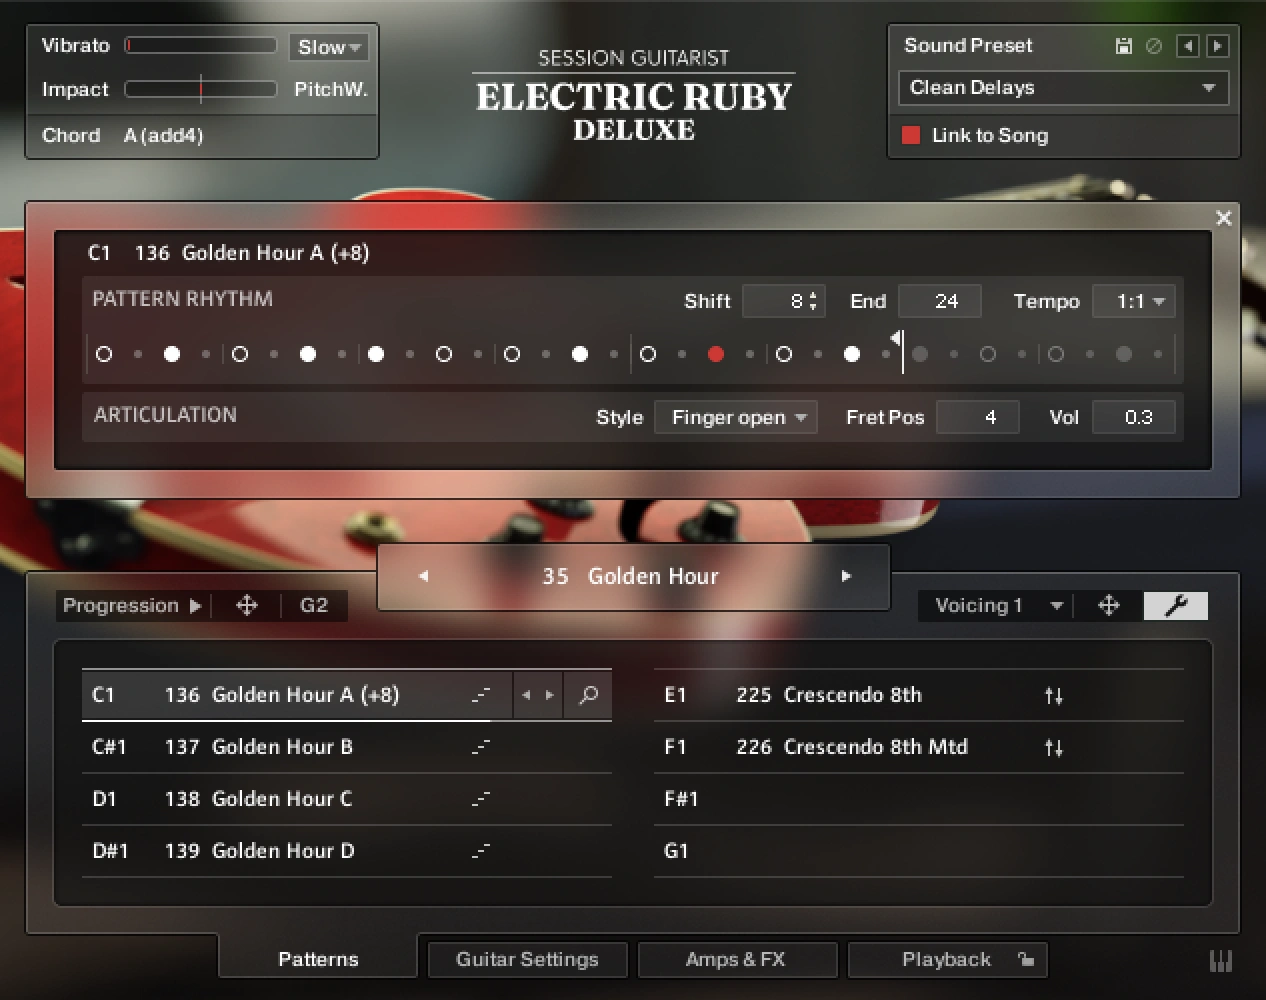Click the drag crosshair beside Voicing 1

coord(1109,605)
